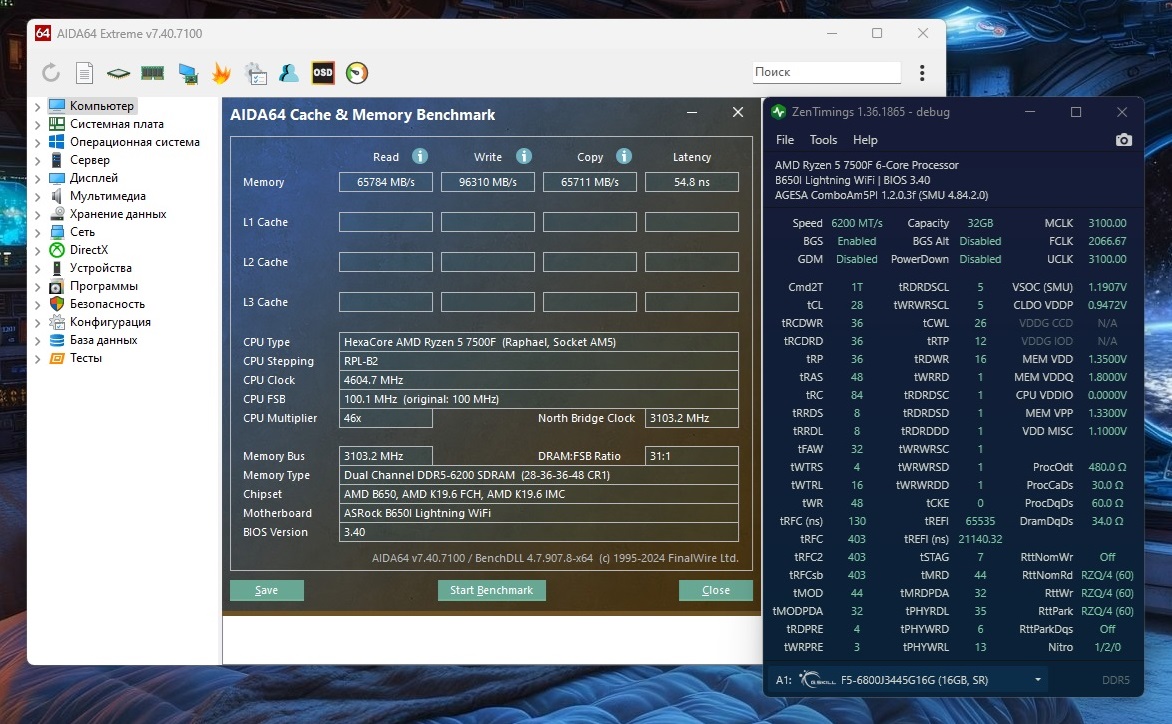Expand the Устройства node chevron

[x=37, y=268]
